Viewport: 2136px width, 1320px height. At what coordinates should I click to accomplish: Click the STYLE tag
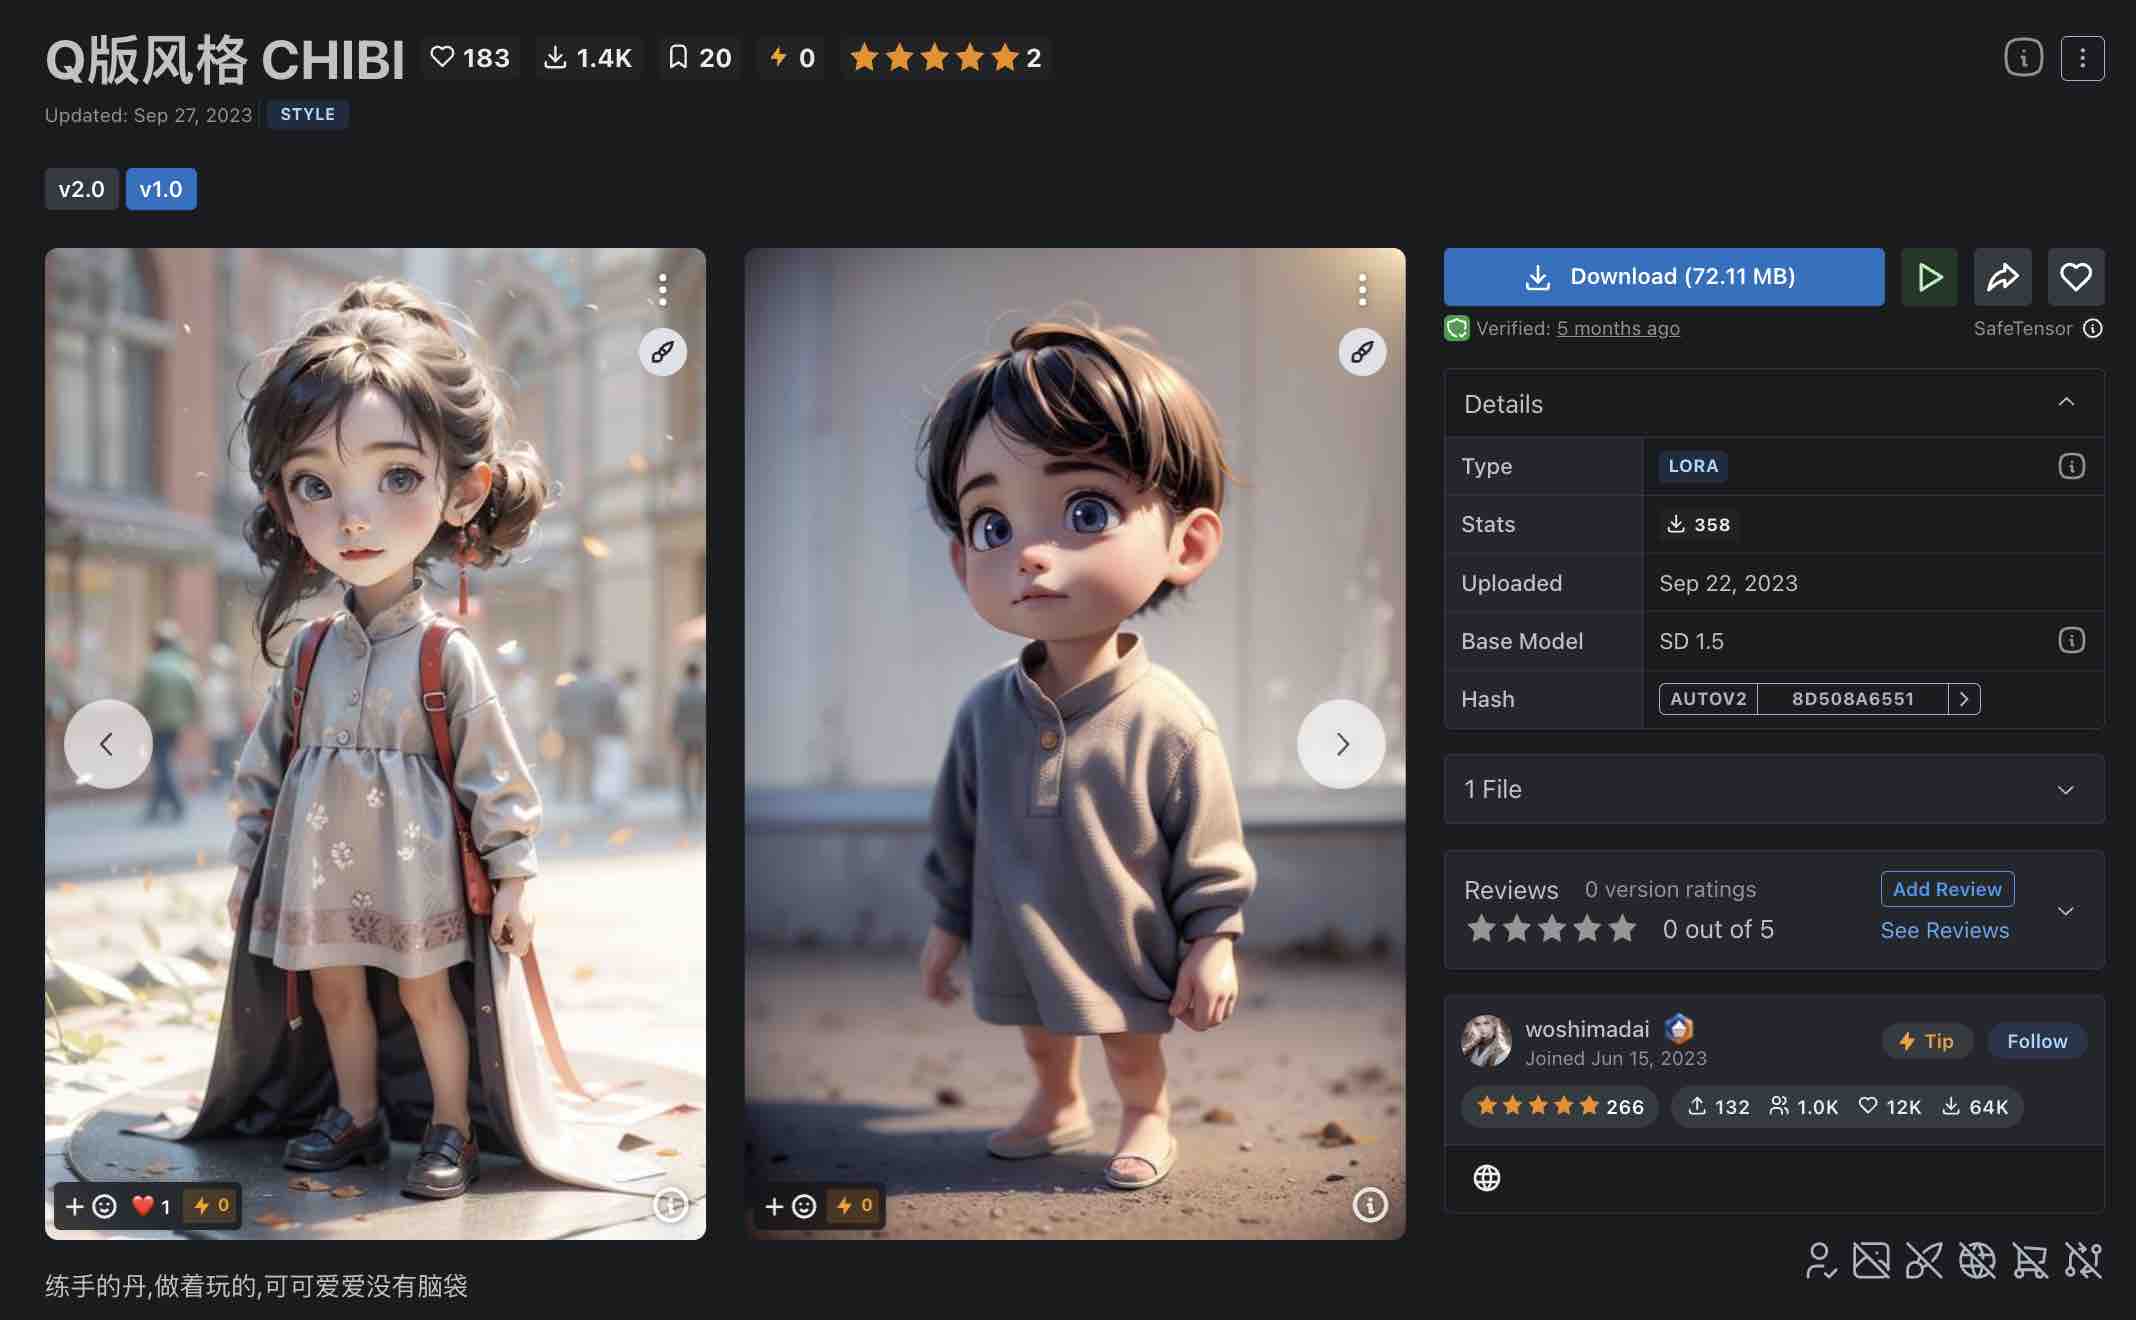[308, 114]
